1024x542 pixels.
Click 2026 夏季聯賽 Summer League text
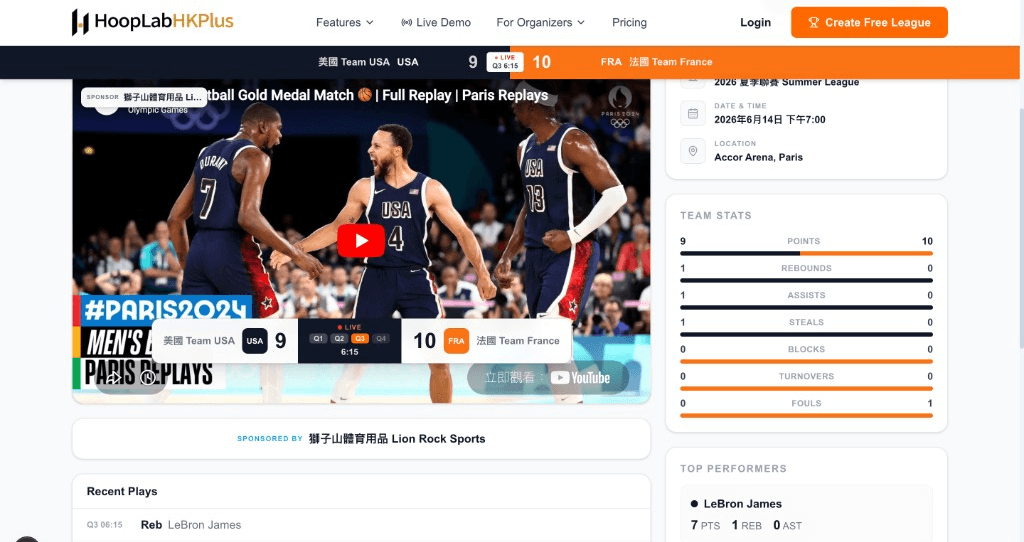[x=786, y=82]
